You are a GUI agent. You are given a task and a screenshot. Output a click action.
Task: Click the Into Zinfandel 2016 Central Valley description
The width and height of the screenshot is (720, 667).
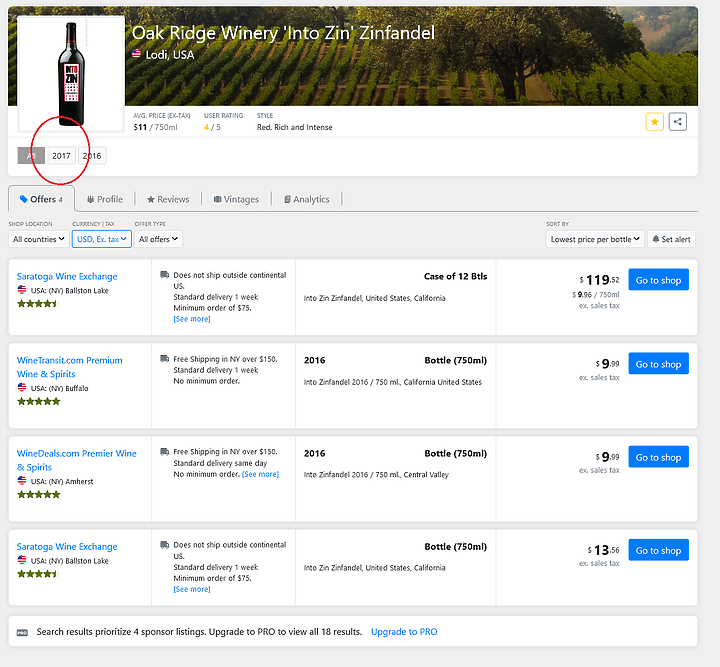[376, 475]
